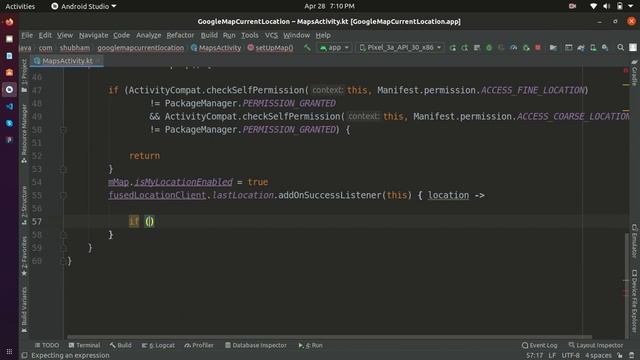The width and height of the screenshot is (640, 360).
Task: Open the Edit menu
Action: (45, 35)
